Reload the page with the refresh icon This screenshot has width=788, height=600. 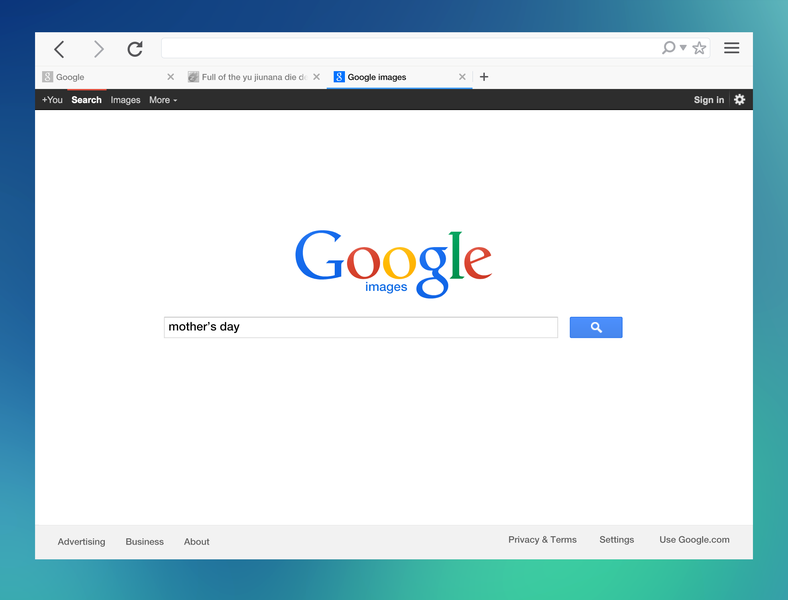tap(135, 49)
